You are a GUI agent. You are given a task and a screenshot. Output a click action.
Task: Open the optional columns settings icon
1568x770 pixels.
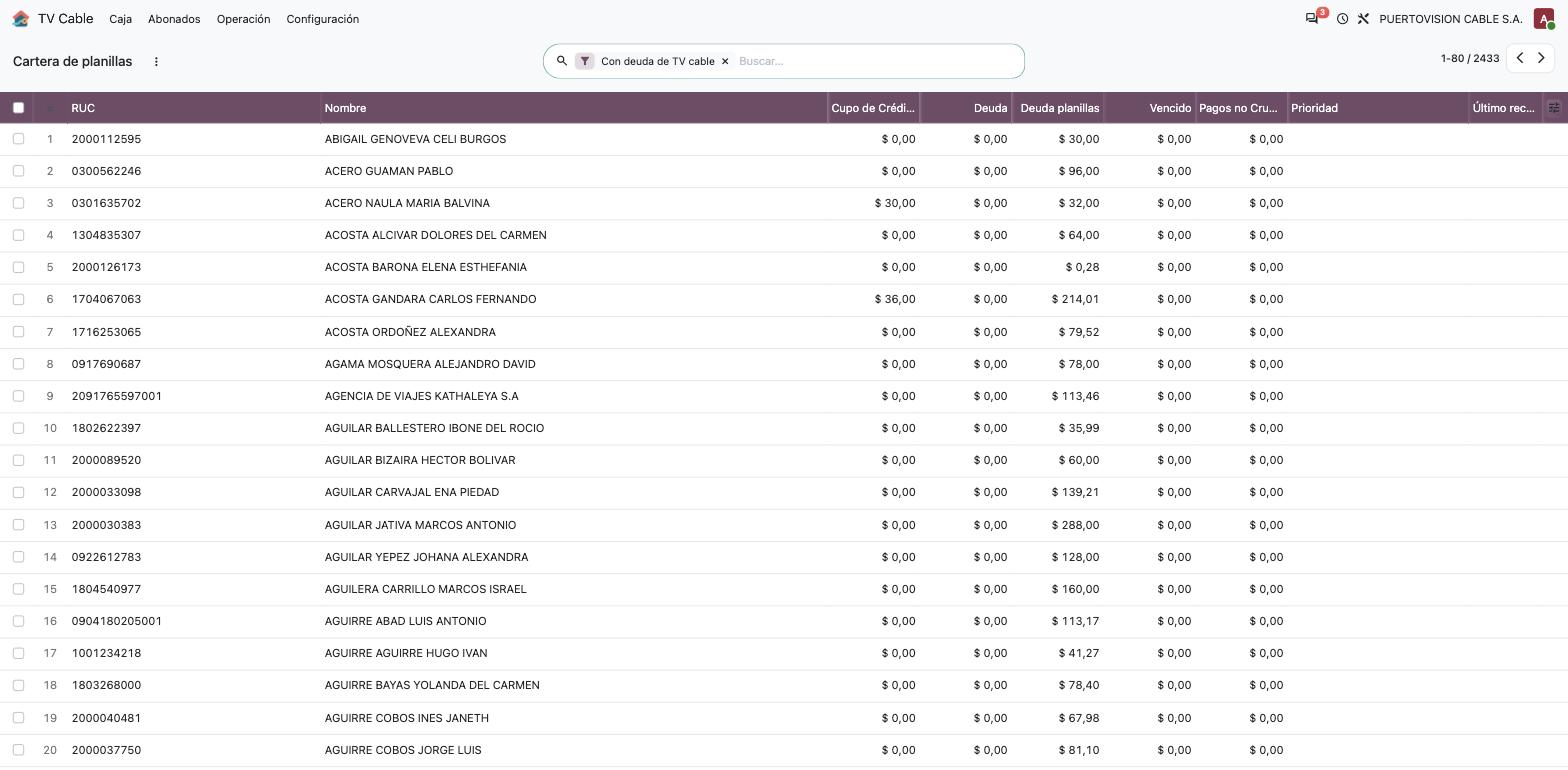tap(1554, 108)
